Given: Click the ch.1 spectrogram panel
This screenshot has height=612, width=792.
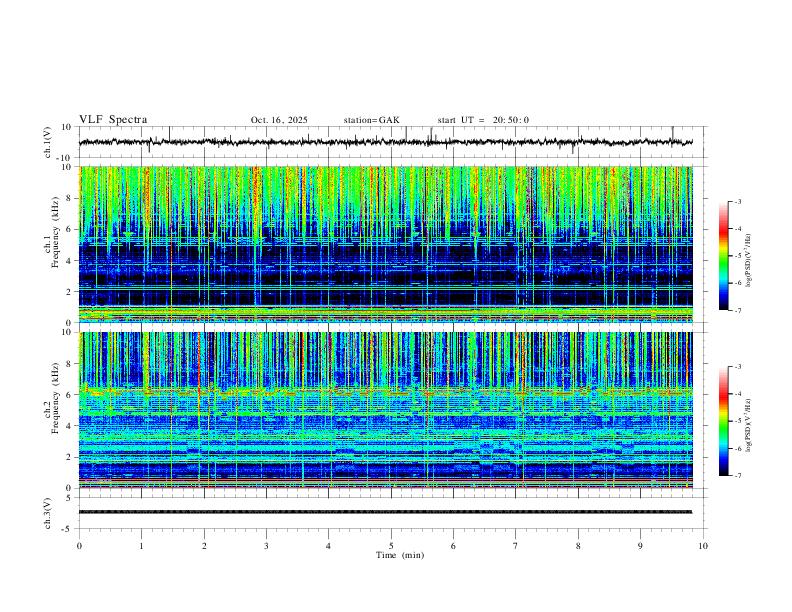Looking at the screenshot, I should pyautogui.click(x=386, y=244).
